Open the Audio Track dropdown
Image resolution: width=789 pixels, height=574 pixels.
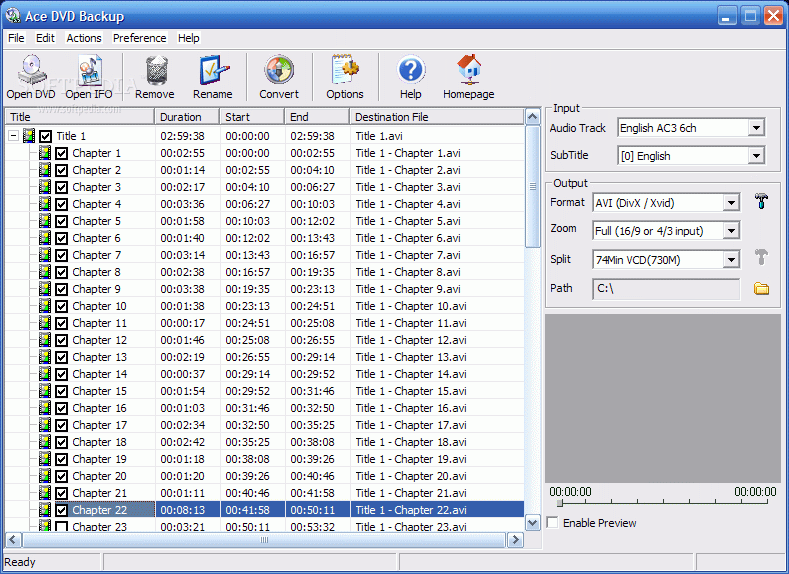[756, 128]
